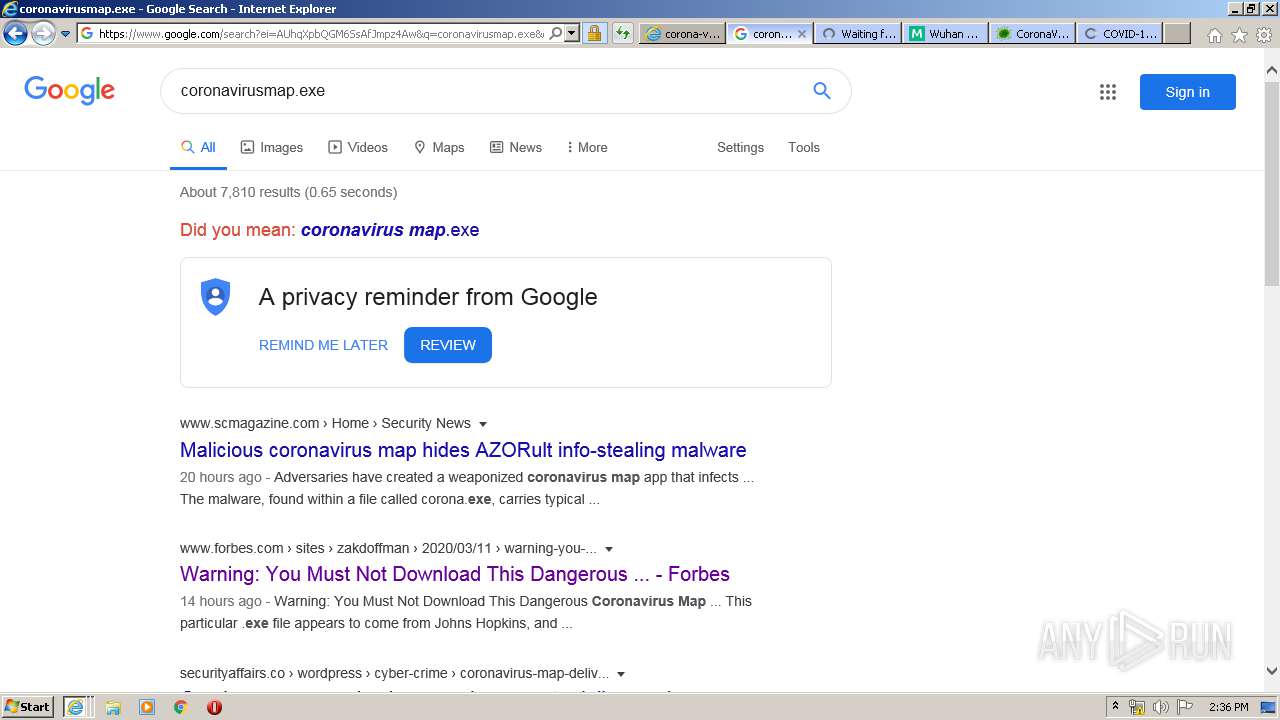Image resolution: width=1280 pixels, height=720 pixels.
Task: Open IE Favorites star icon
Action: tap(1239, 35)
